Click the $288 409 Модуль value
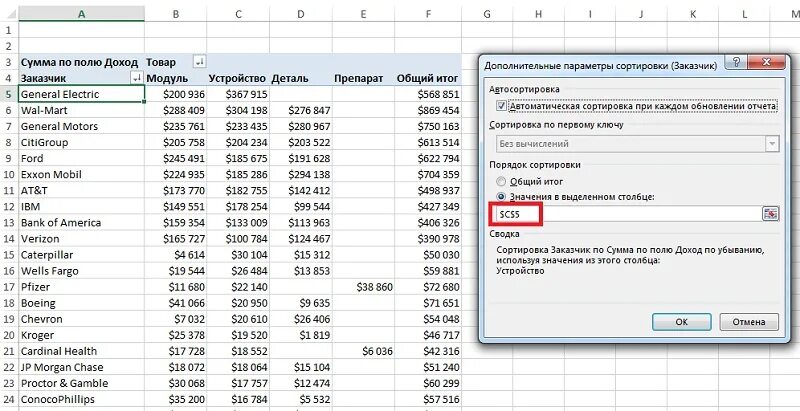Screen dimensions: 800x411 [x=176, y=110]
